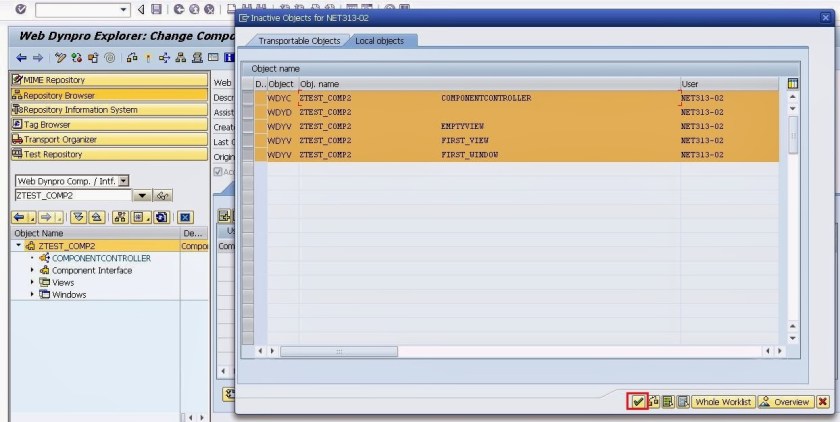The height and width of the screenshot is (422, 840).
Task: Click the WDYD object type cell
Action: [x=279, y=112]
